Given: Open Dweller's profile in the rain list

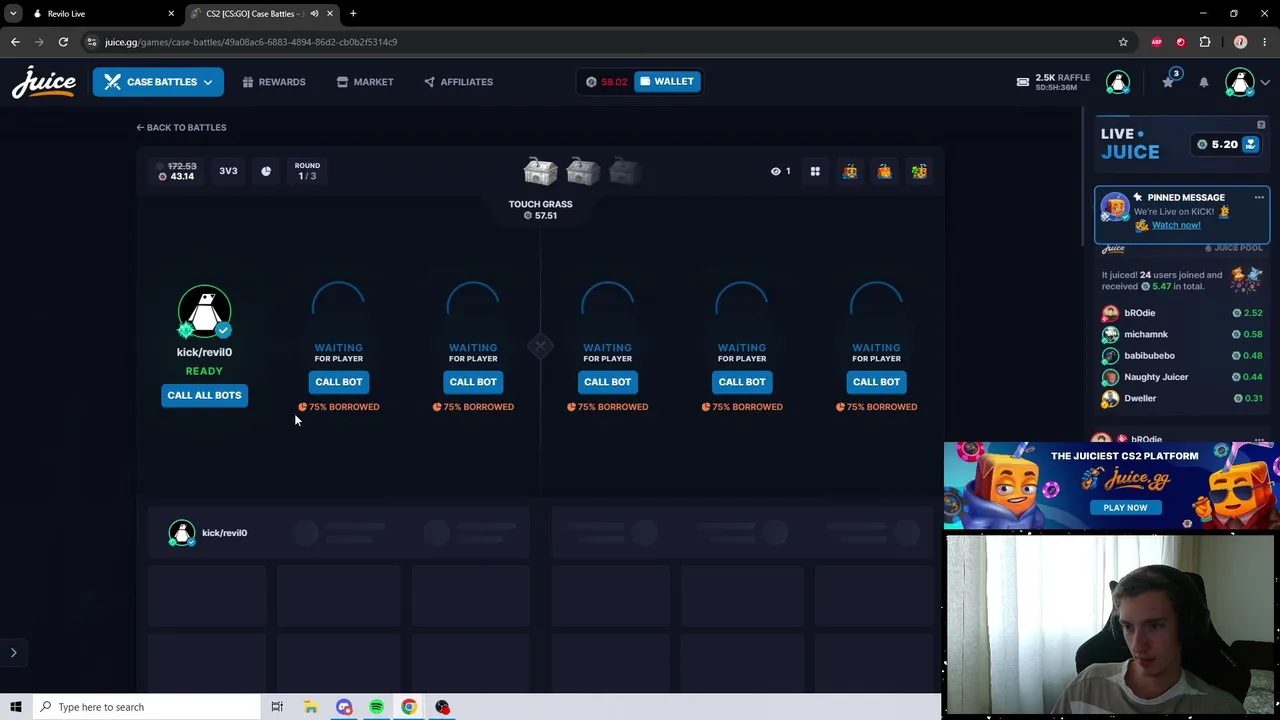Looking at the screenshot, I should point(1140,398).
